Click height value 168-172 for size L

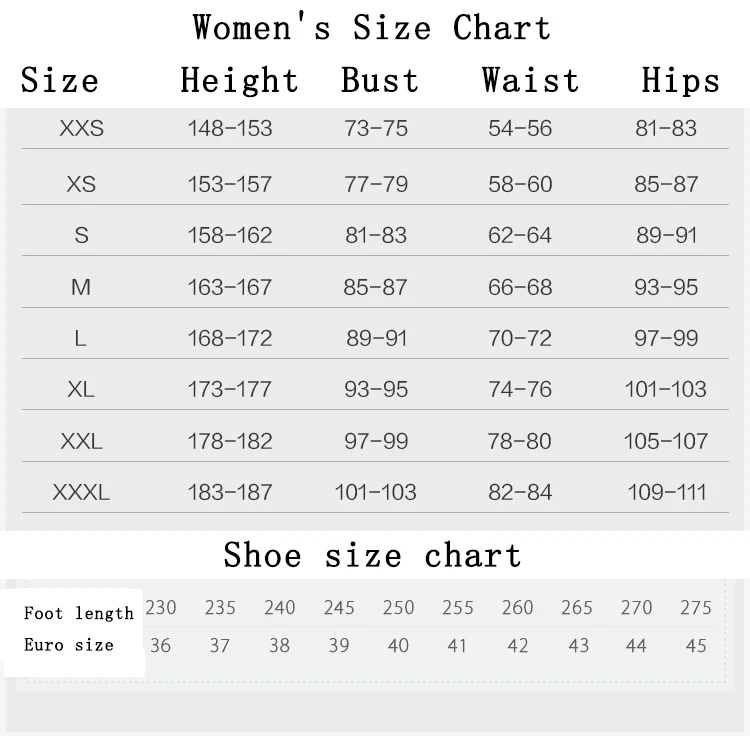pyautogui.click(x=230, y=338)
